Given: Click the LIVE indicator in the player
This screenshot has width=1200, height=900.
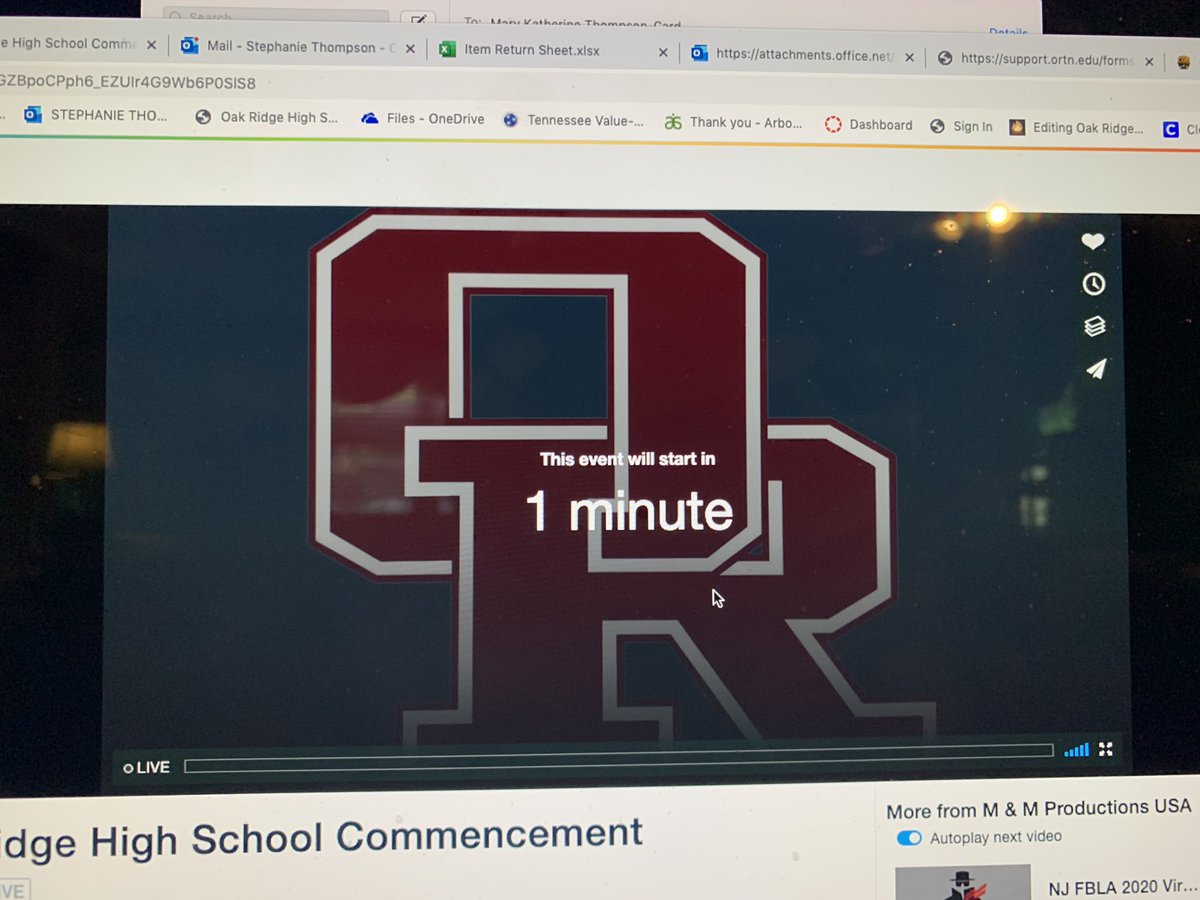Looking at the screenshot, I should click(146, 768).
